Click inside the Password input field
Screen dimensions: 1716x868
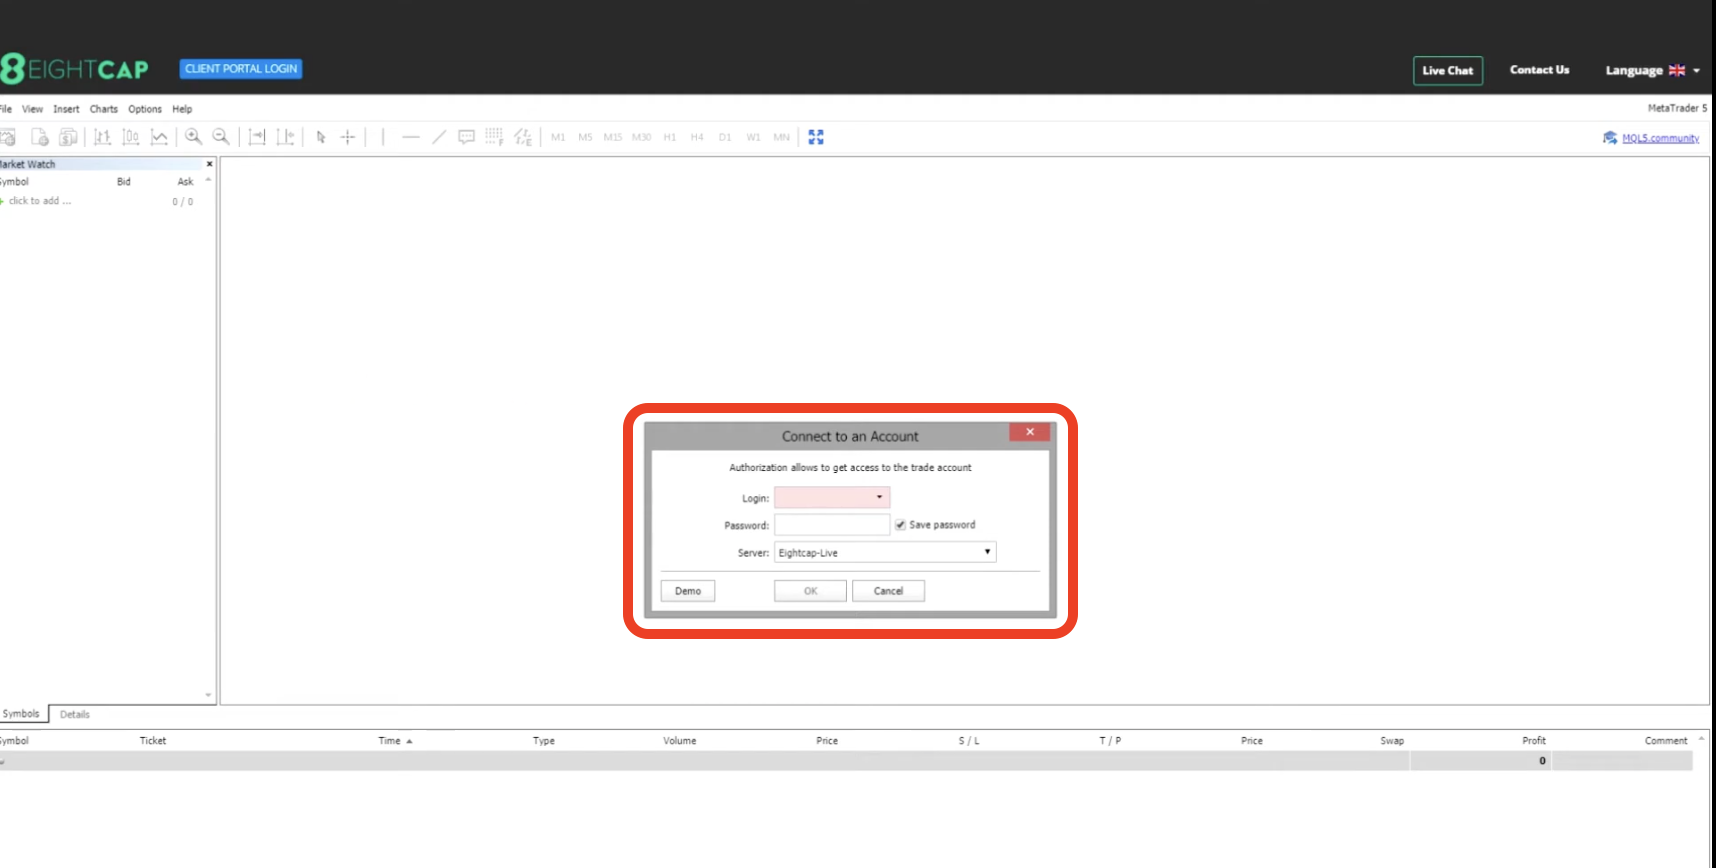[831, 525]
